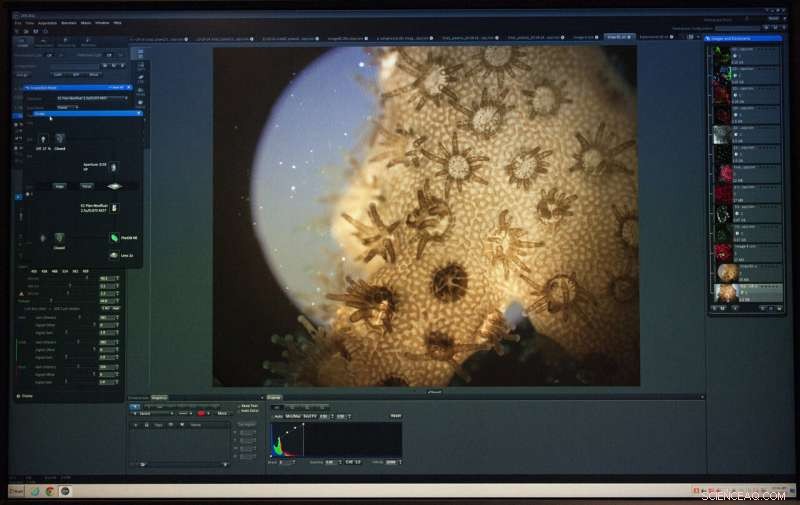Click the green reflector cube icon
The width and height of the screenshot is (800, 505).
[114, 237]
